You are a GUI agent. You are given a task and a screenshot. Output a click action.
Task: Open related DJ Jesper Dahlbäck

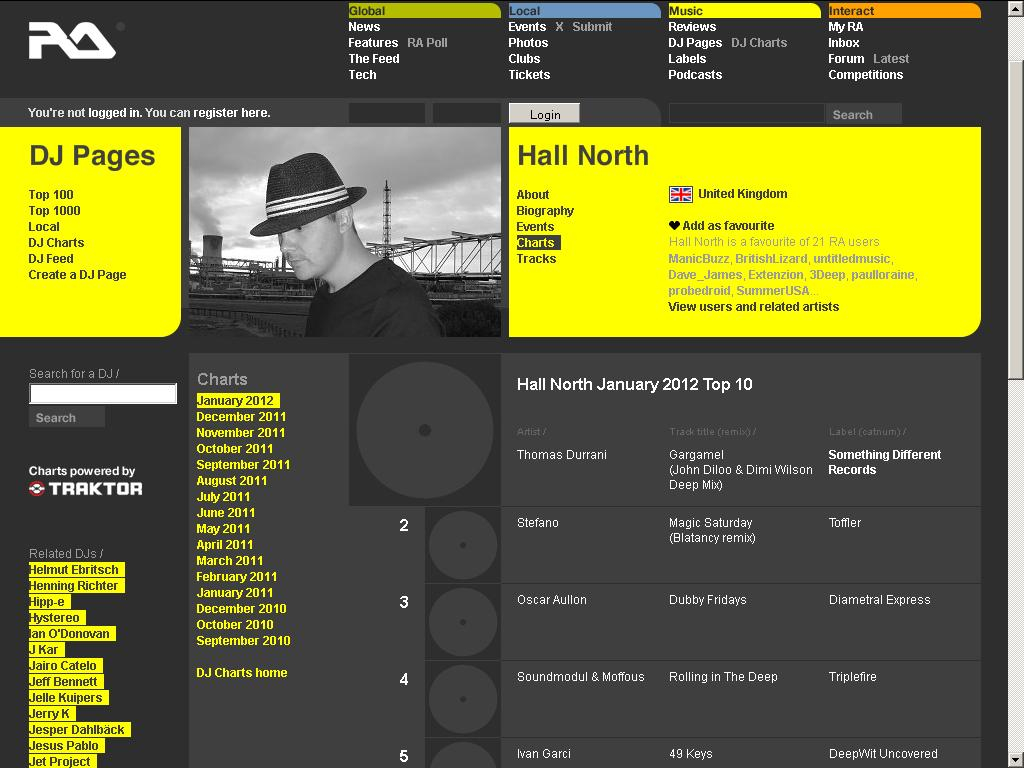click(x=79, y=729)
